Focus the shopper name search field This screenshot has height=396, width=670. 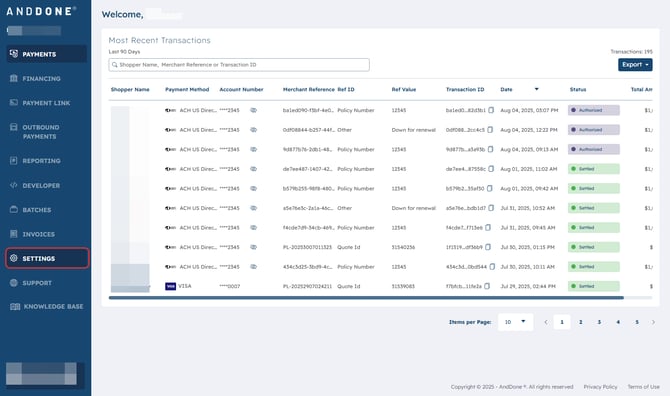(x=239, y=65)
